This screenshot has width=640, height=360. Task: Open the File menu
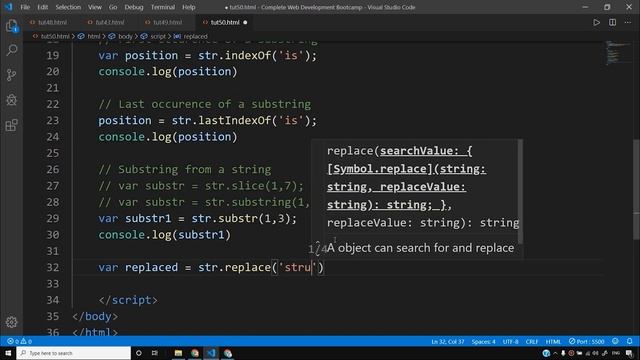(25, 7)
